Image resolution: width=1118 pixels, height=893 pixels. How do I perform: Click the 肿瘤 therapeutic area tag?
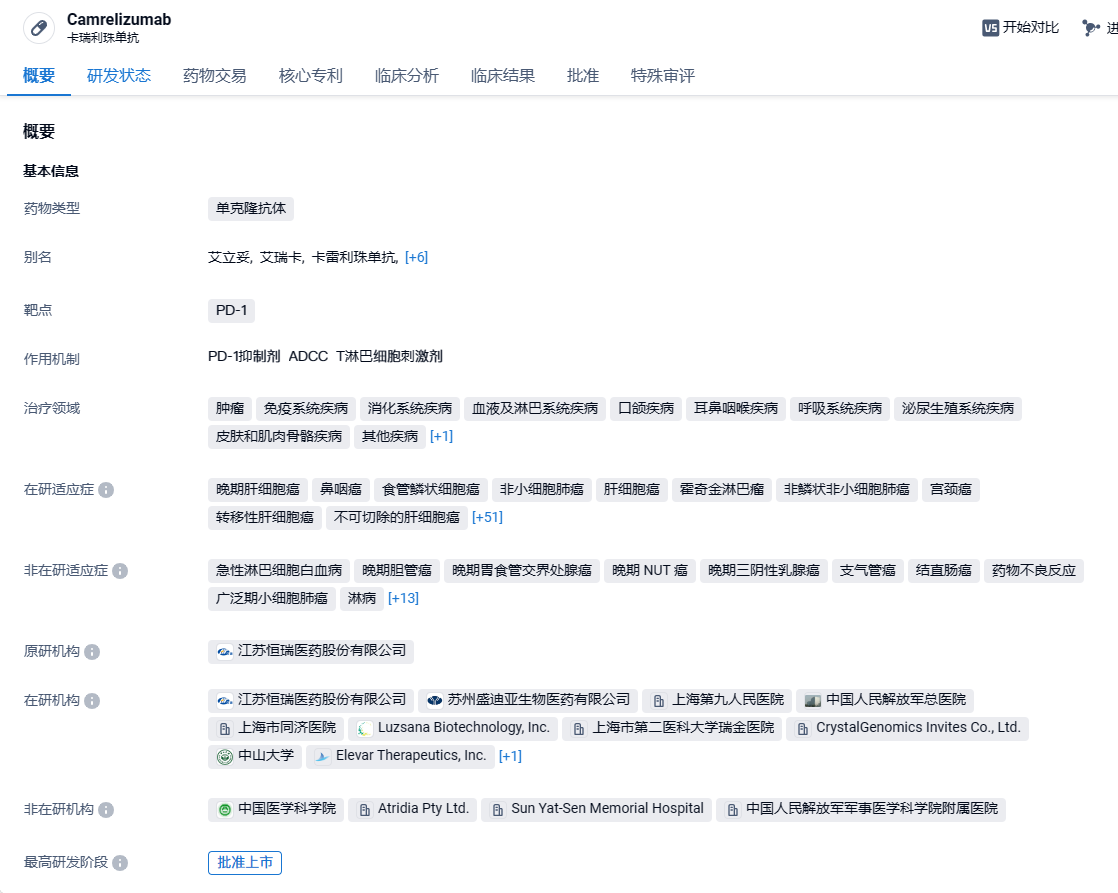click(230, 409)
